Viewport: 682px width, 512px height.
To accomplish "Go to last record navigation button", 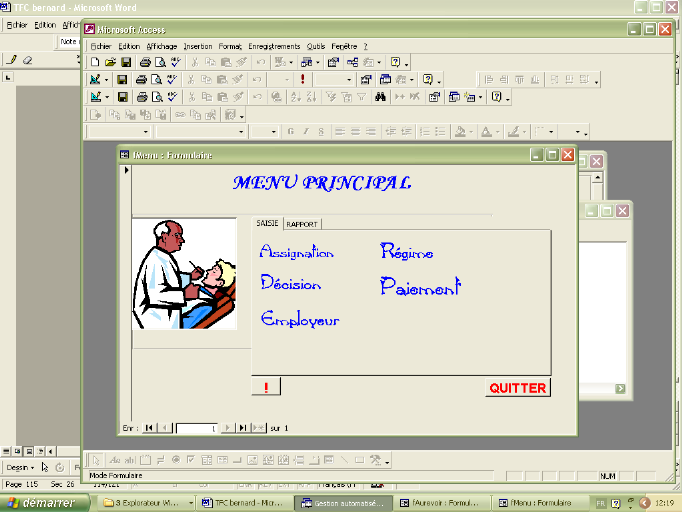I will pyautogui.click(x=242, y=428).
